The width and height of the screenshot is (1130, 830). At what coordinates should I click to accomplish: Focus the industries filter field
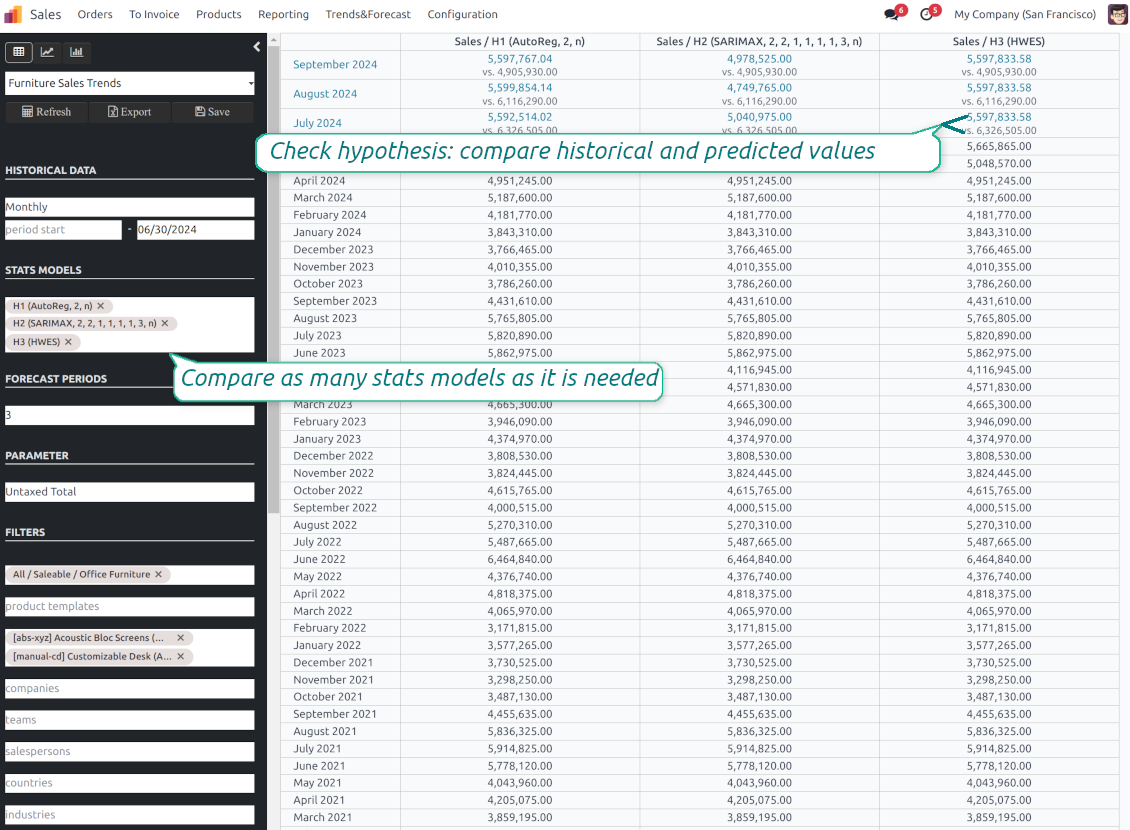click(130, 815)
